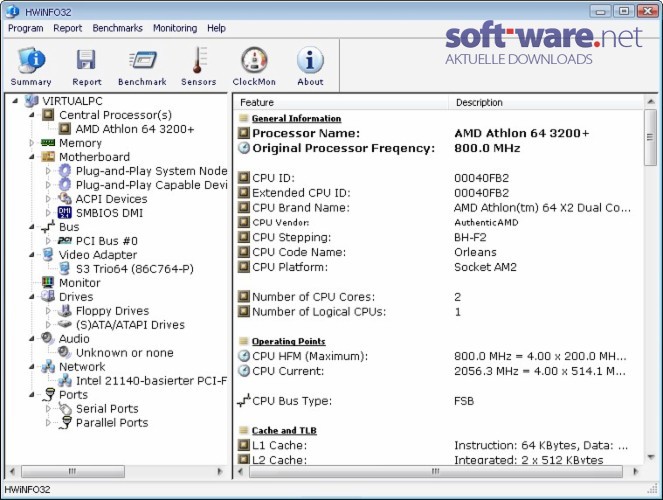Open the ClockMon gauge icon

(254, 60)
